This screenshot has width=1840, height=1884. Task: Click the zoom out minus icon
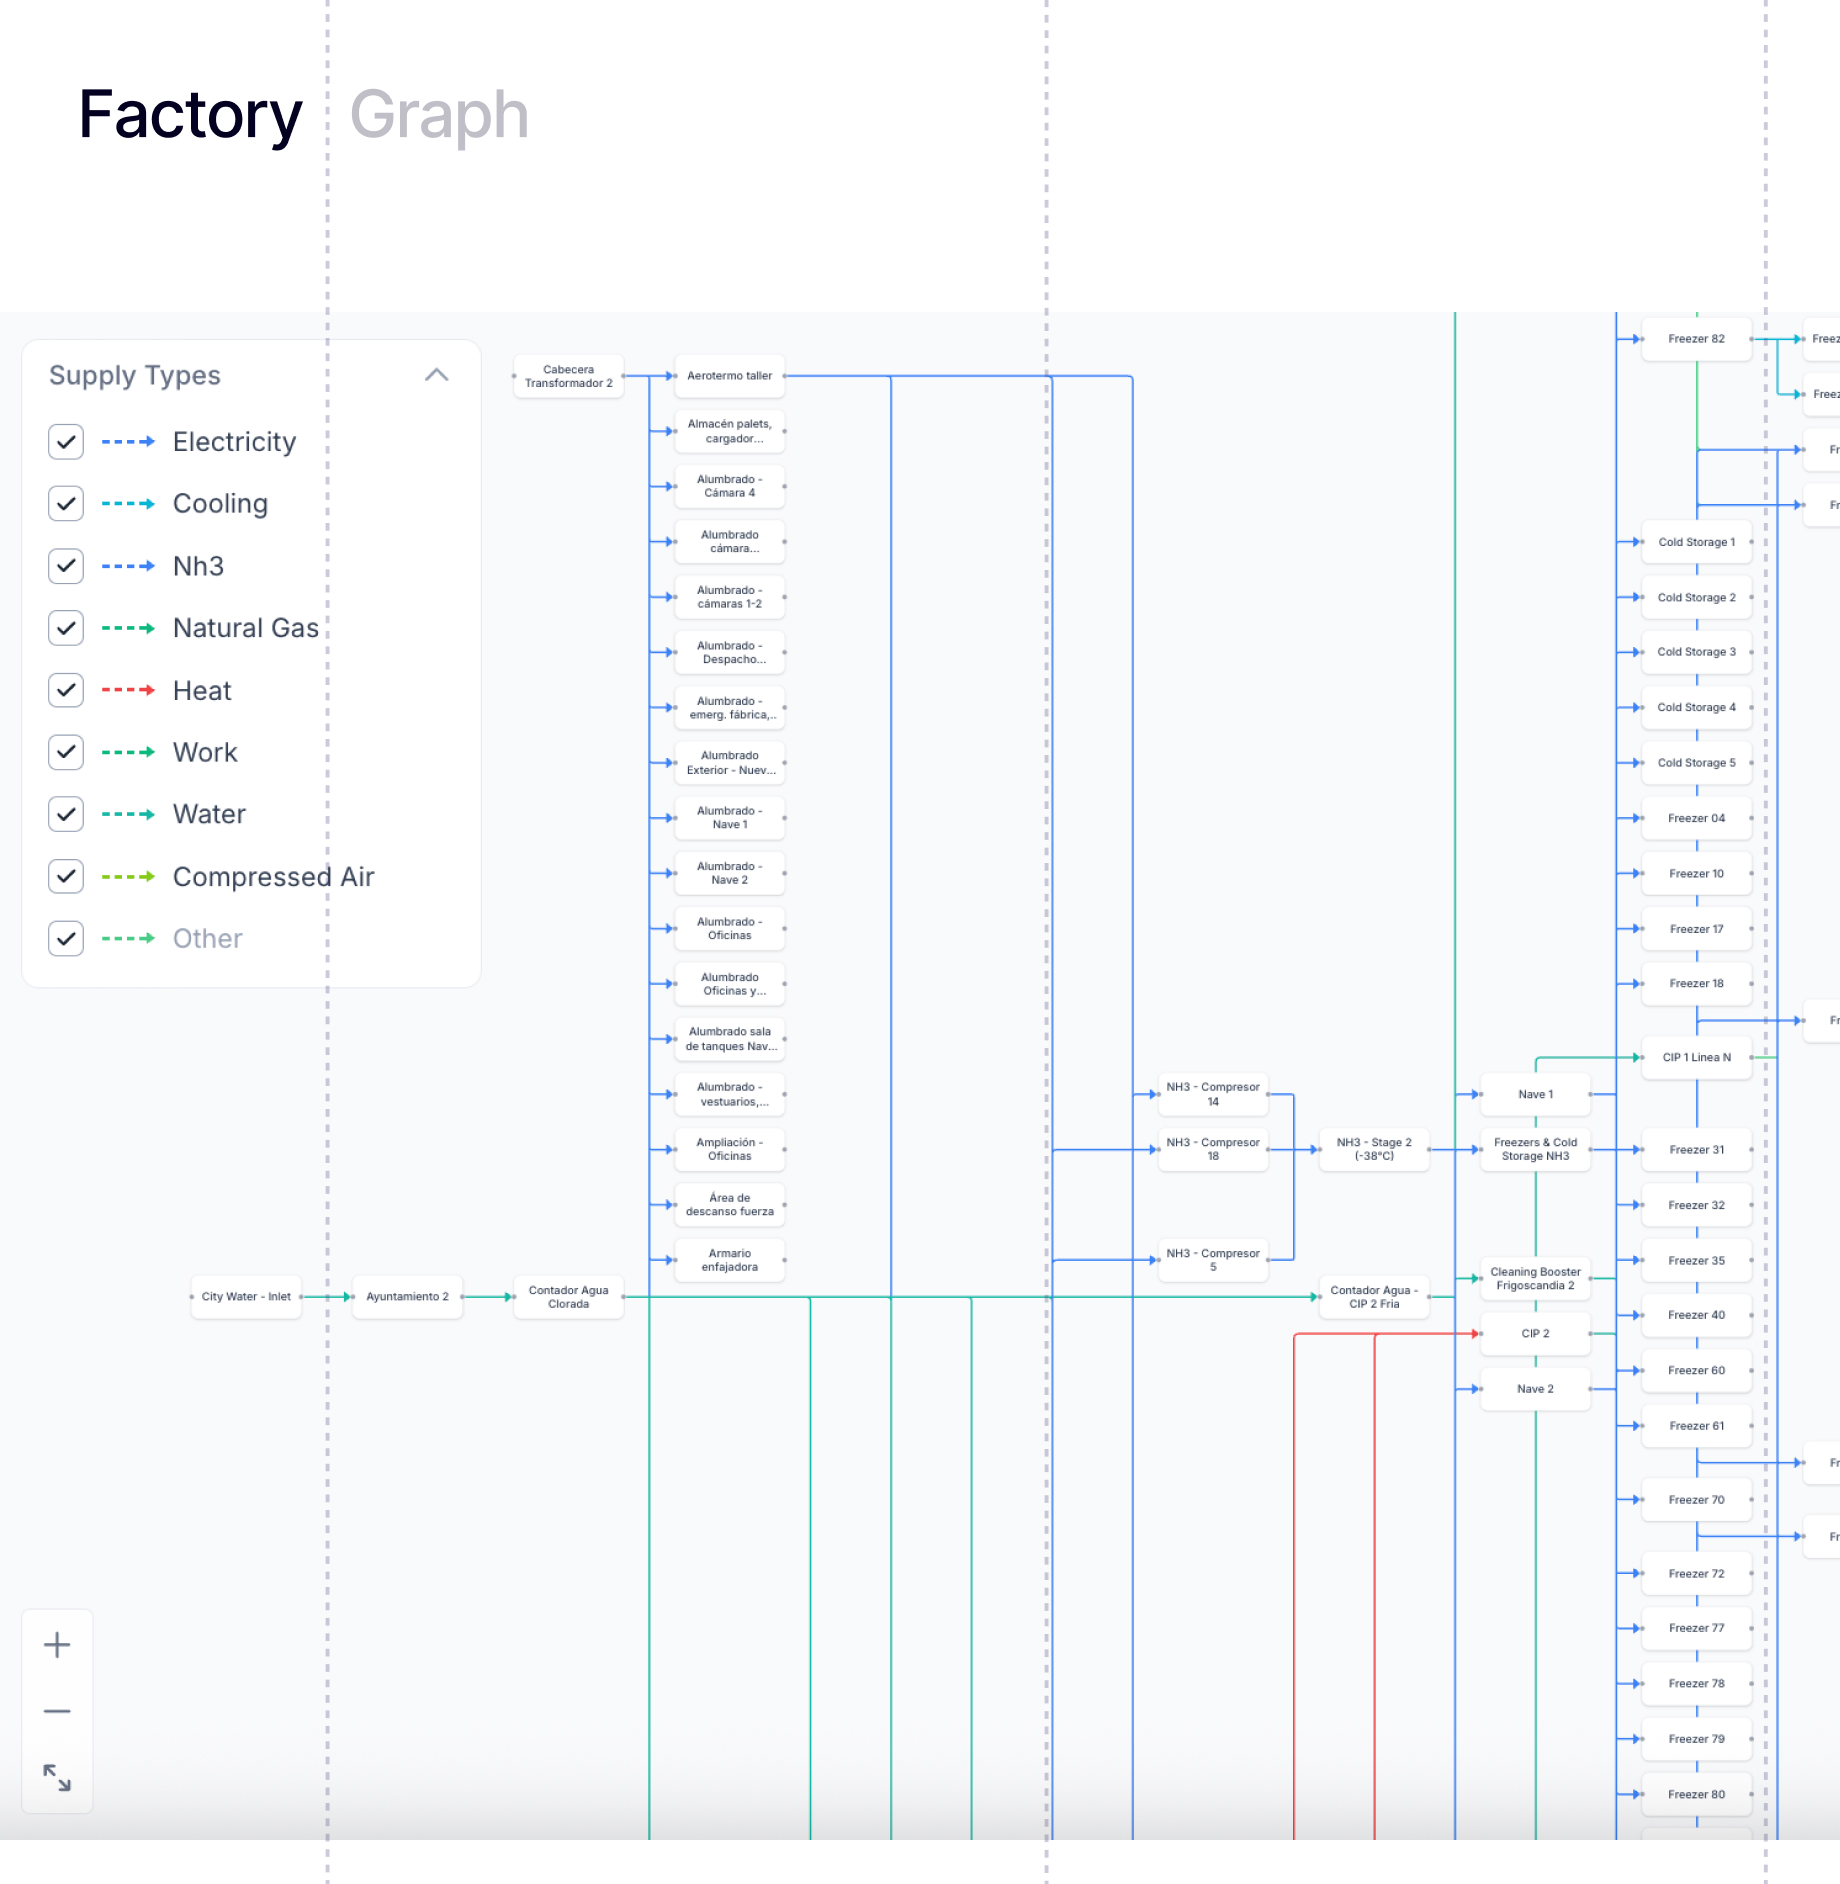[57, 1712]
